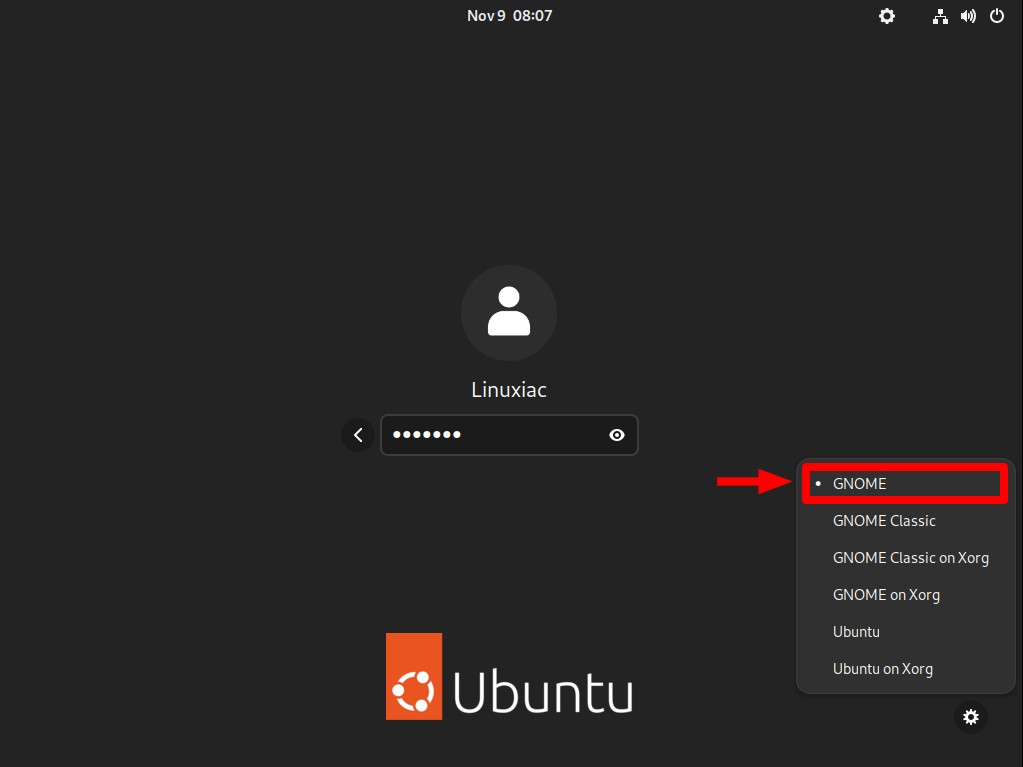Screen dimensions: 1023x767
Task: Click the wired network status icon
Action: pyautogui.click(x=939, y=16)
